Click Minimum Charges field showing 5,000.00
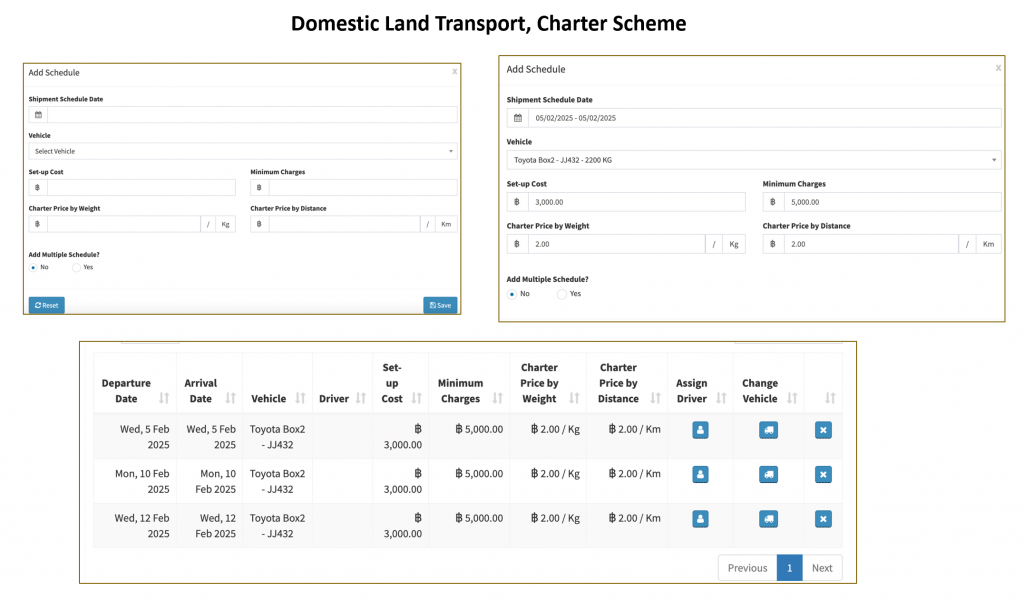 [893, 202]
